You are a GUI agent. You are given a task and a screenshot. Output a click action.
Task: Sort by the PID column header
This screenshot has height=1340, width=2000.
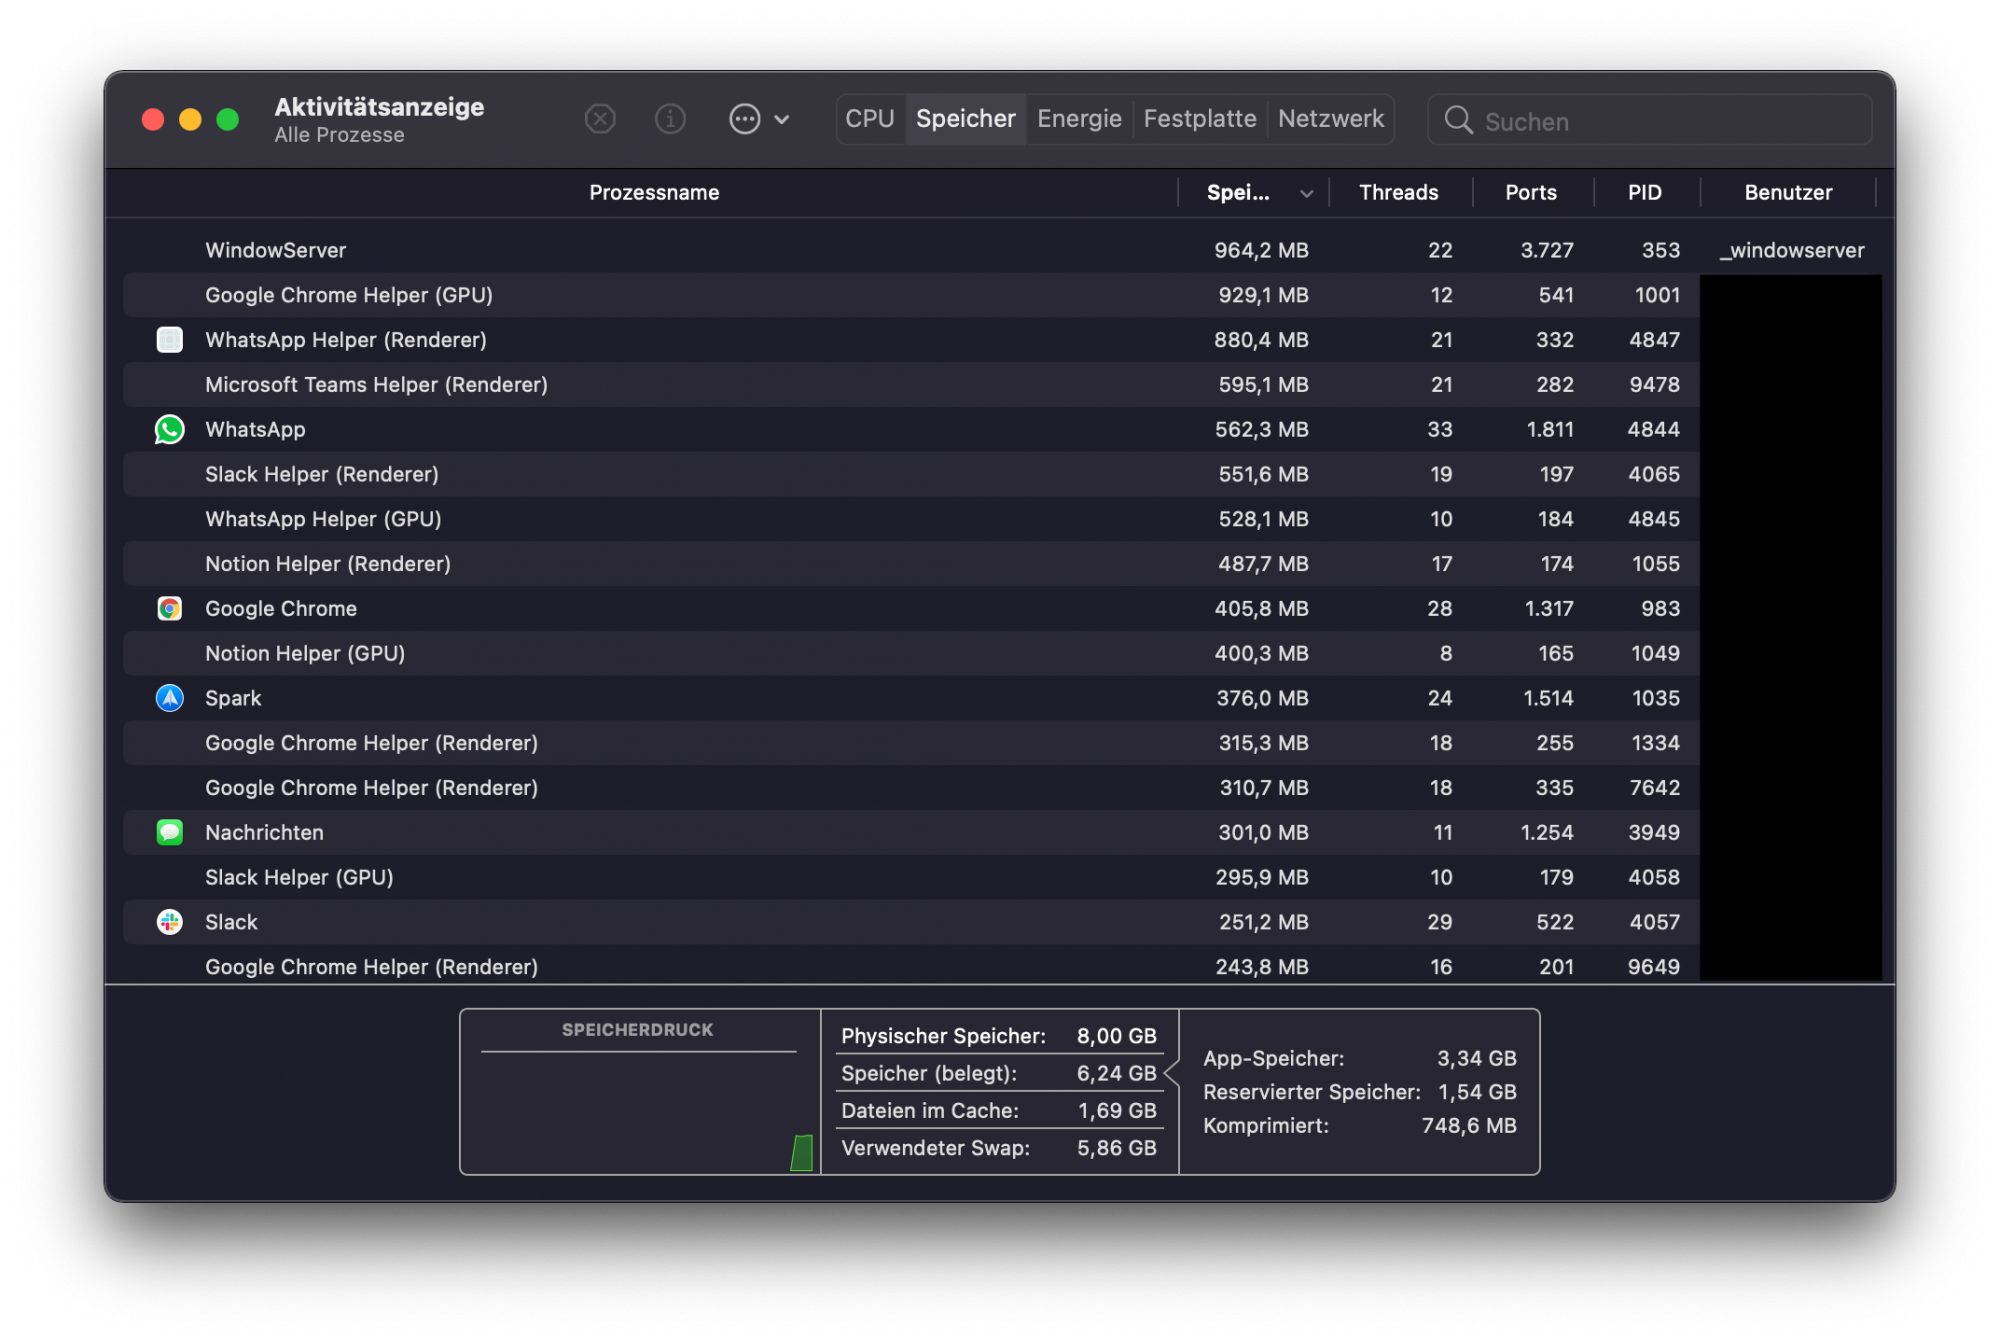point(1644,193)
